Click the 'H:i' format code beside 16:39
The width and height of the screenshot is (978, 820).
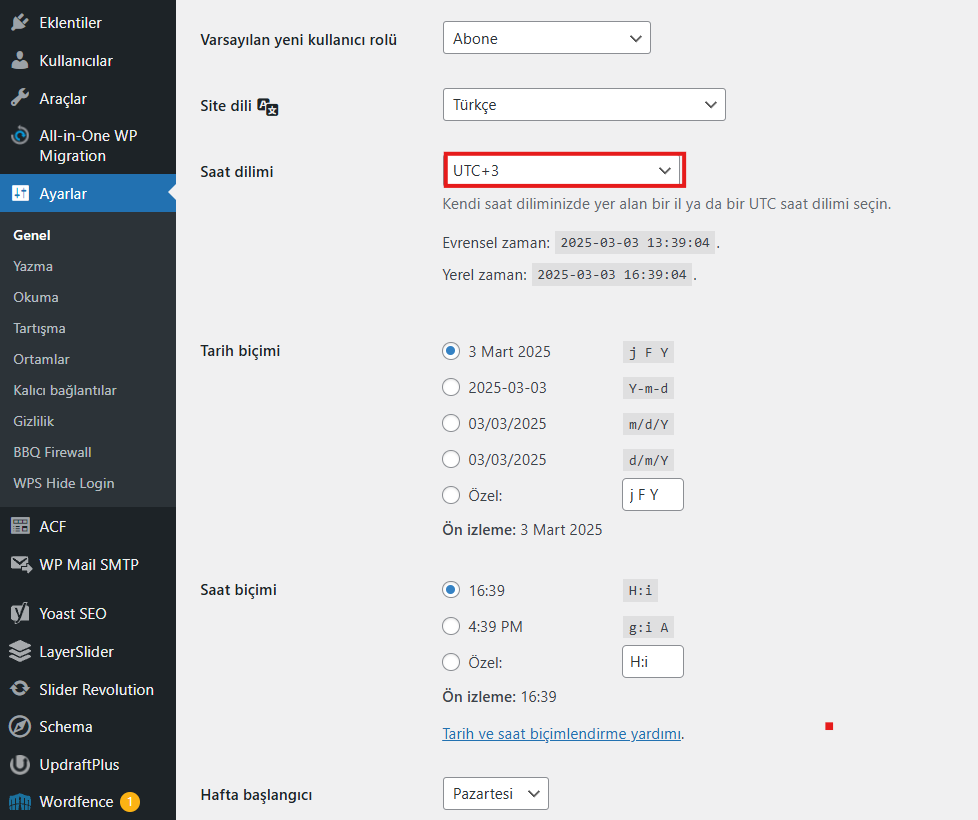(640, 591)
